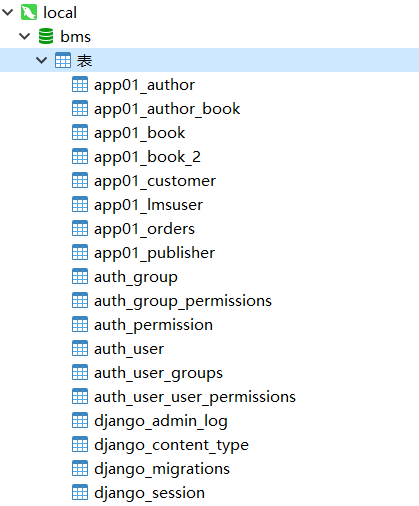The width and height of the screenshot is (419, 506).
Task: Select the django_content_type table name
Action: pyautogui.click(x=171, y=445)
